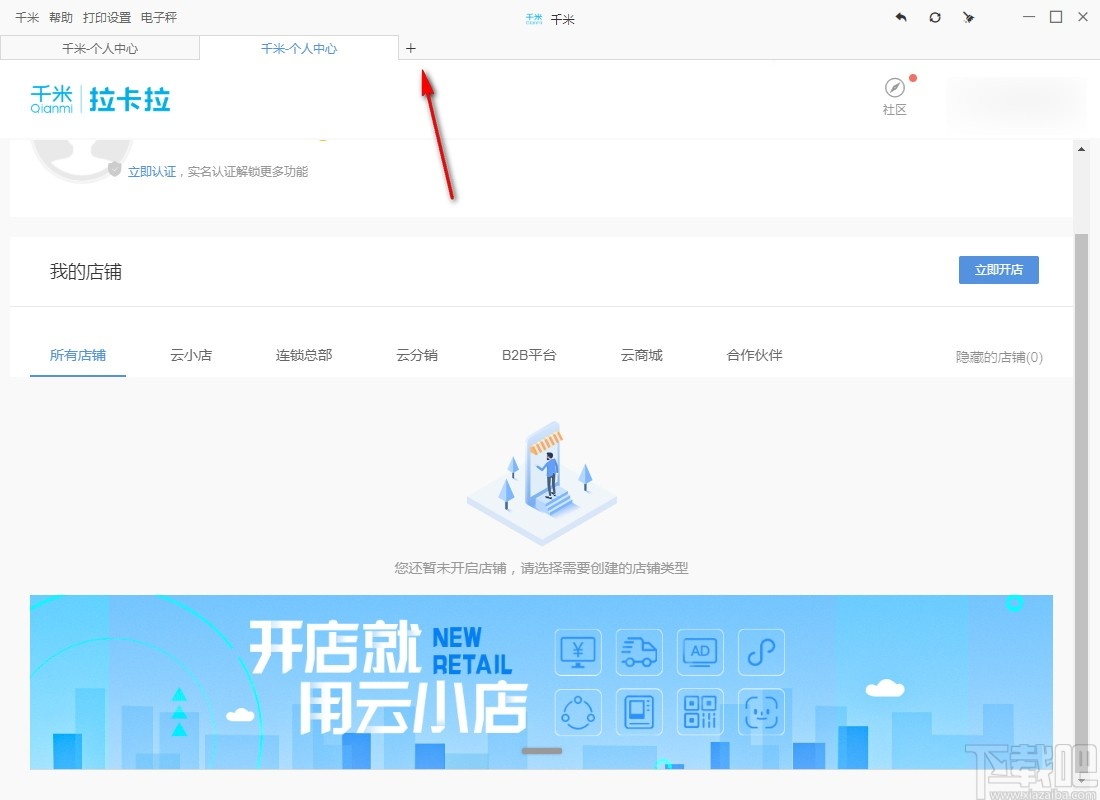
Task: Click the back navigation arrow icon
Action: pyautogui.click(x=901, y=17)
